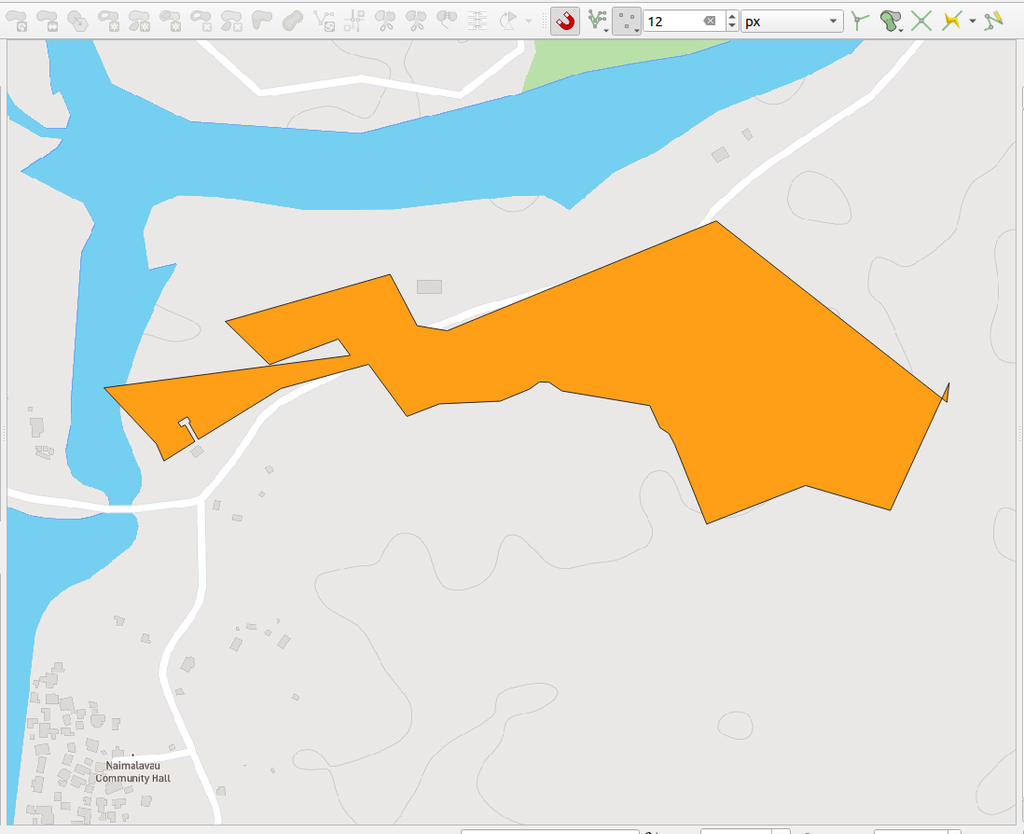1024x834 pixels.
Task: Toggle snapping on intersection
Action: coord(921,21)
